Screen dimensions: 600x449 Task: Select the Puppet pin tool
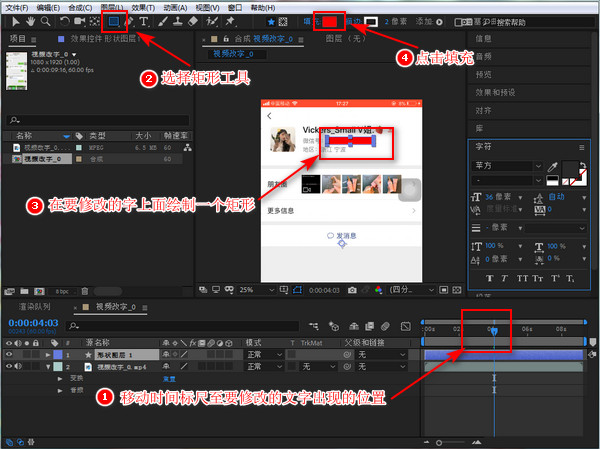(x=230, y=21)
